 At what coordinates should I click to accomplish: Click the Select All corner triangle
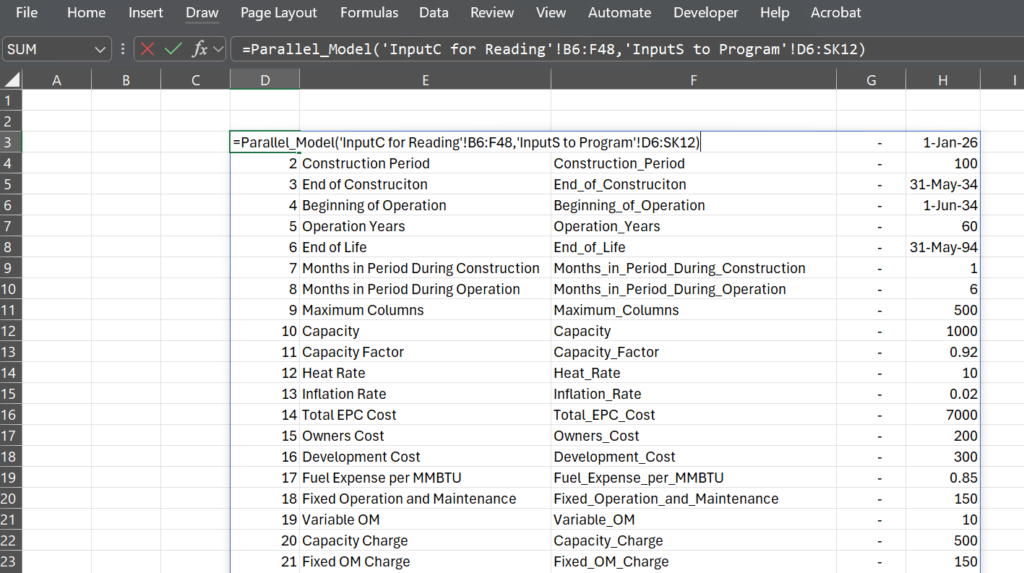click(x=12, y=80)
